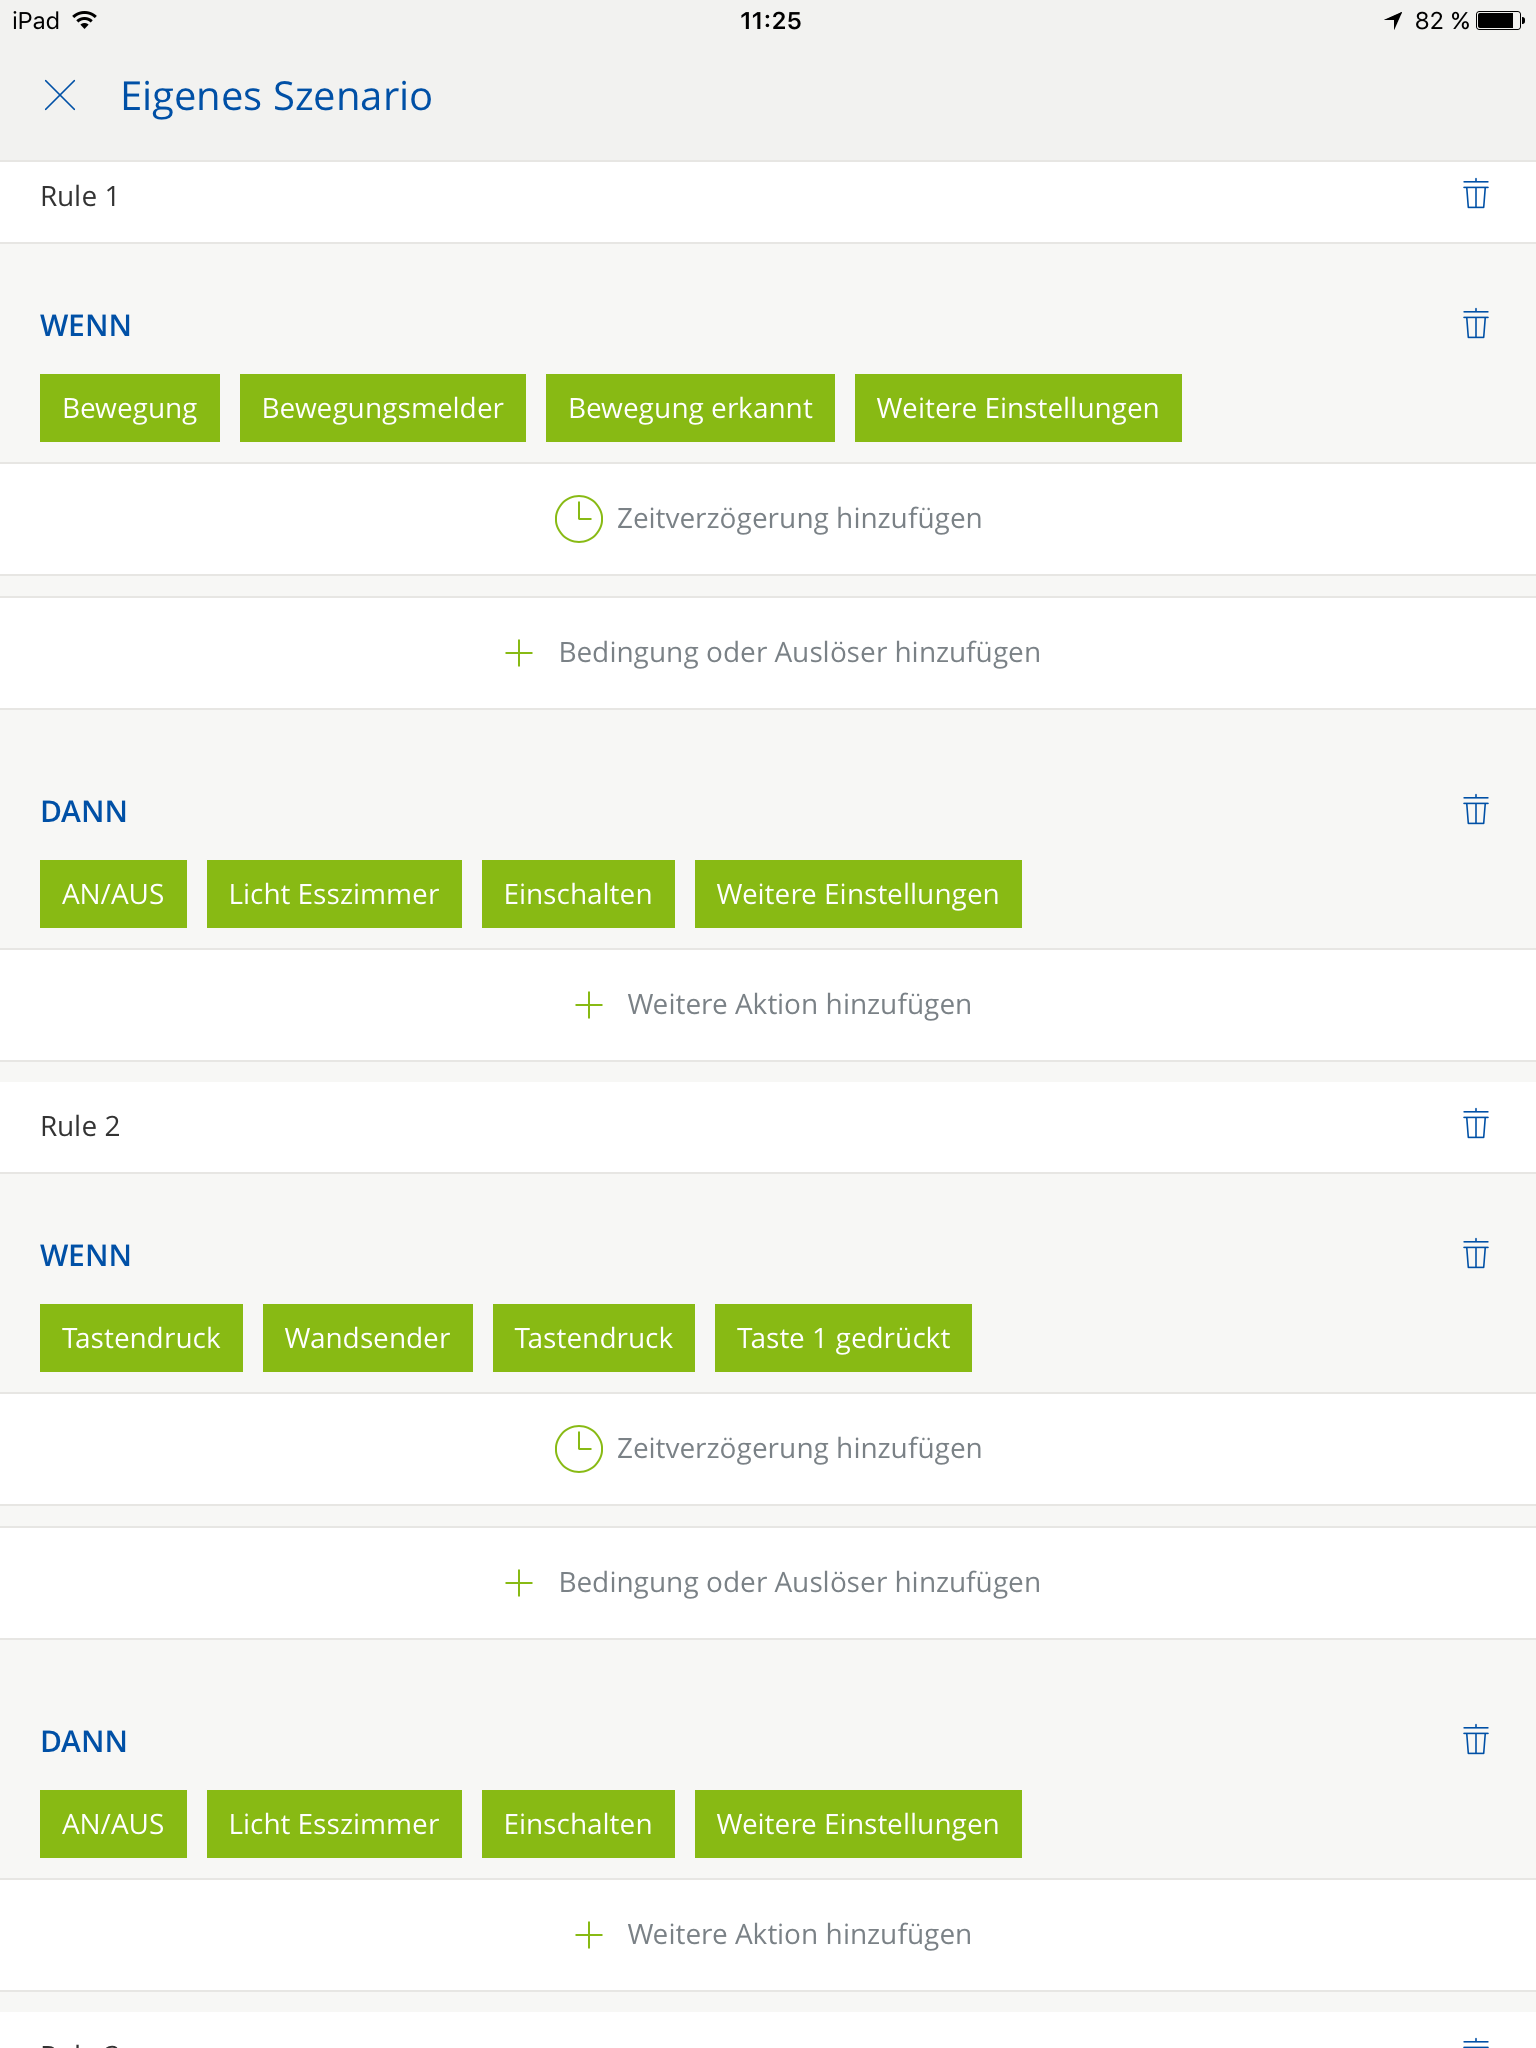This screenshot has width=1536, height=2048.
Task: Select the Taste 1 gedrückt option
Action: (x=842, y=1338)
